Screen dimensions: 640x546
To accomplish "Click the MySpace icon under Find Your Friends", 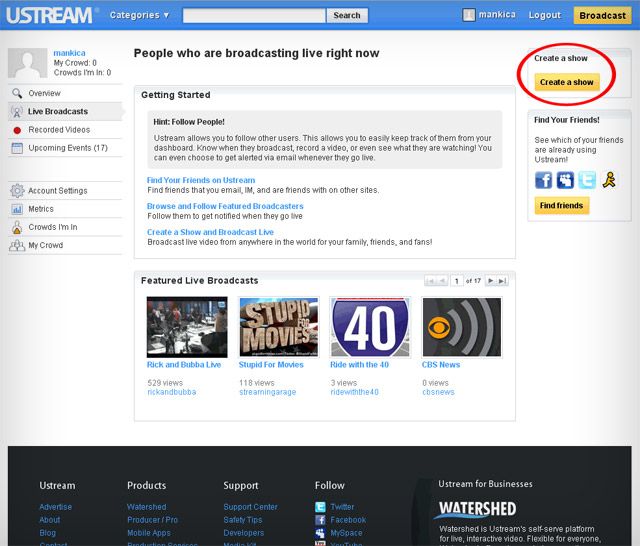I will tap(565, 180).
